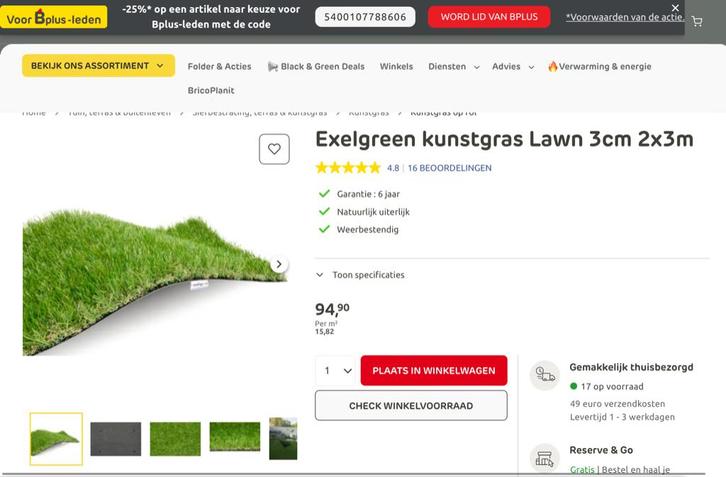Viewport: 726px width, 477px height.
Task: Select the dark grey backing thumbnail
Action: [x=116, y=438]
